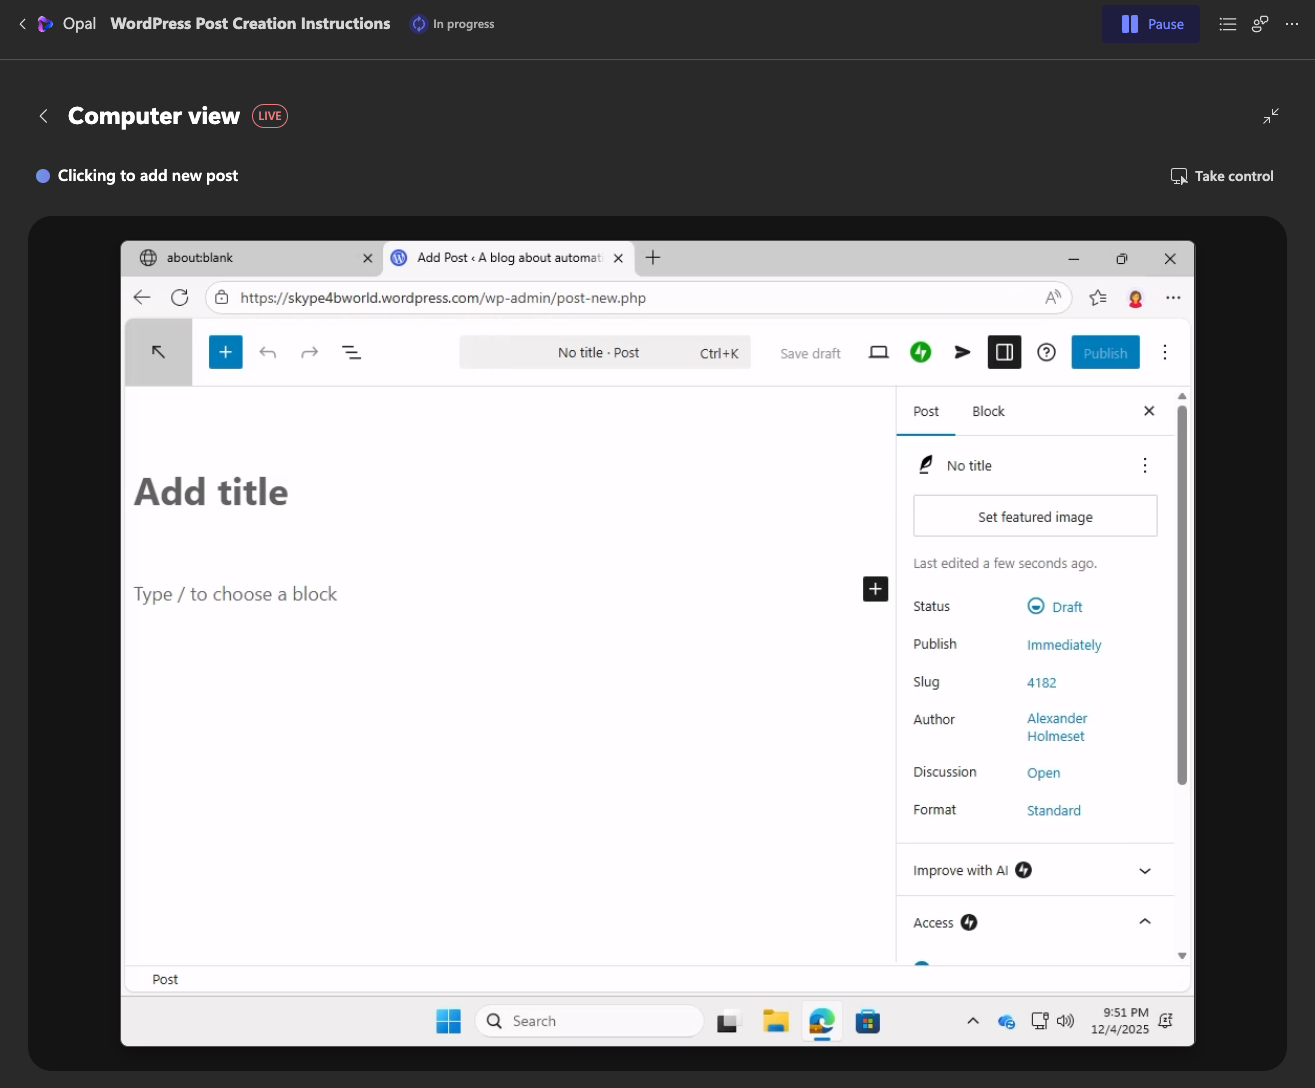Image resolution: width=1315 pixels, height=1088 pixels.
Task: Click the Set featured image button
Action: 1035,517
